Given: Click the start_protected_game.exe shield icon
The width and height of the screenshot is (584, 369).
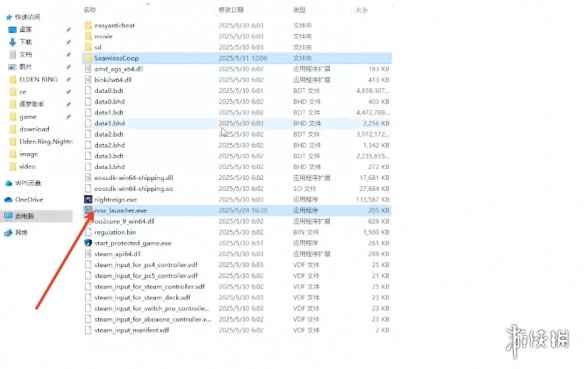Looking at the screenshot, I should click(x=88, y=243).
